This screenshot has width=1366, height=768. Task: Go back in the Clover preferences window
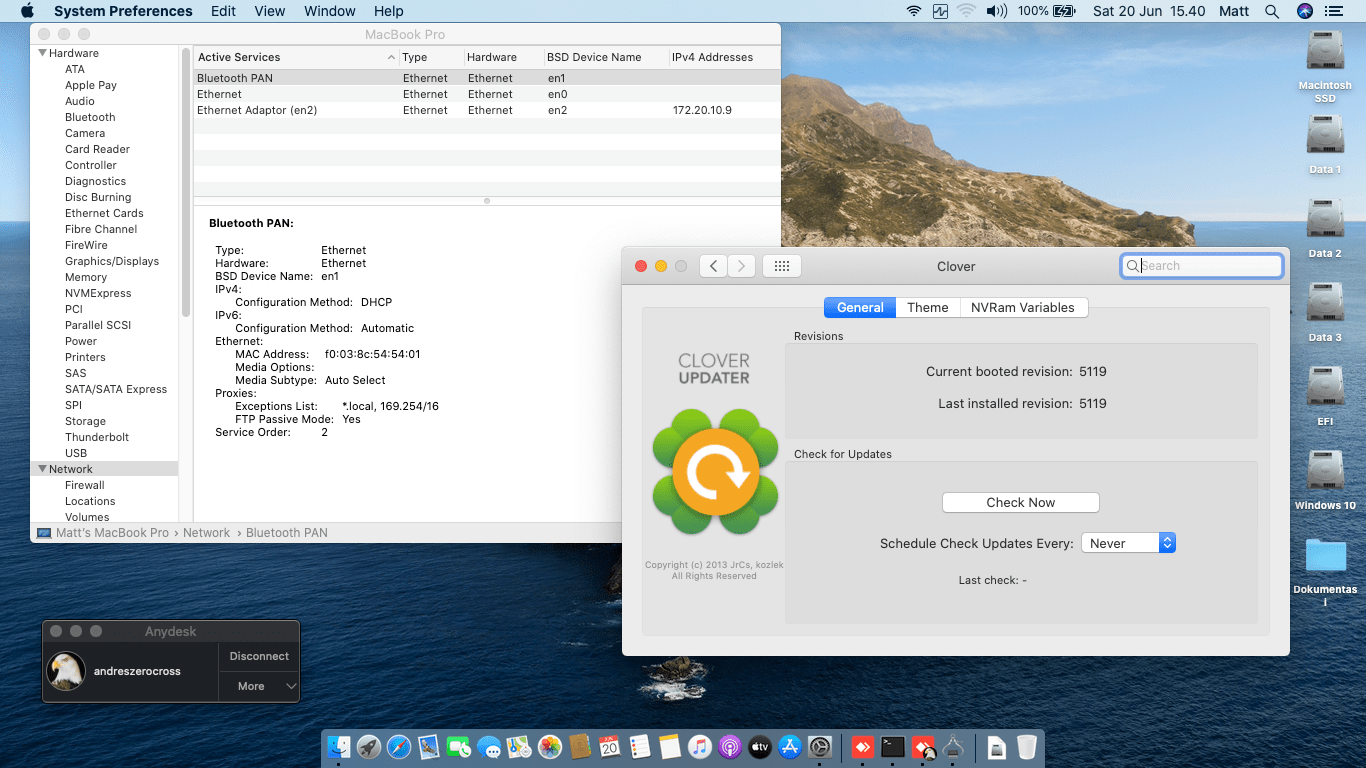(x=713, y=266)
